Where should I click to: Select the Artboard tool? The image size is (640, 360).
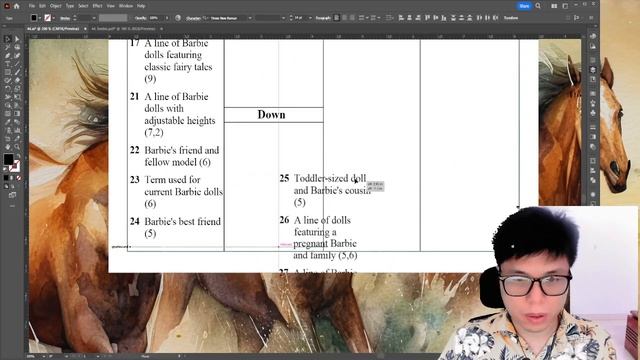(x=7, y=138)
